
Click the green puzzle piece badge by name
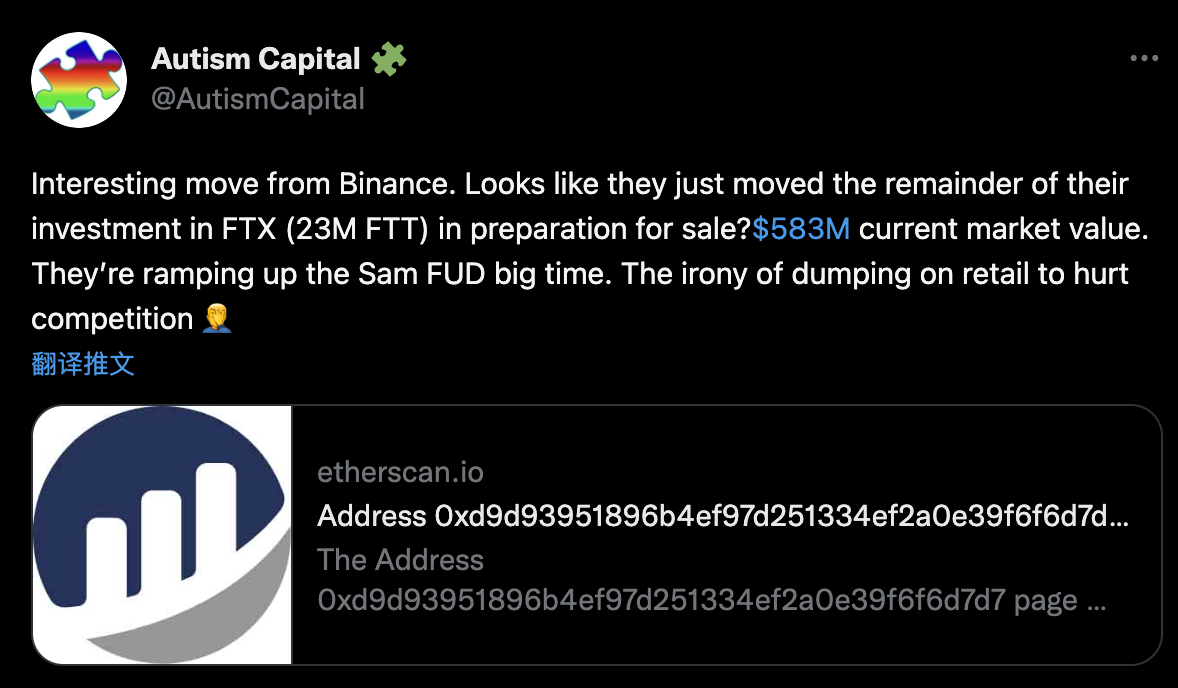tap(388, 60)
